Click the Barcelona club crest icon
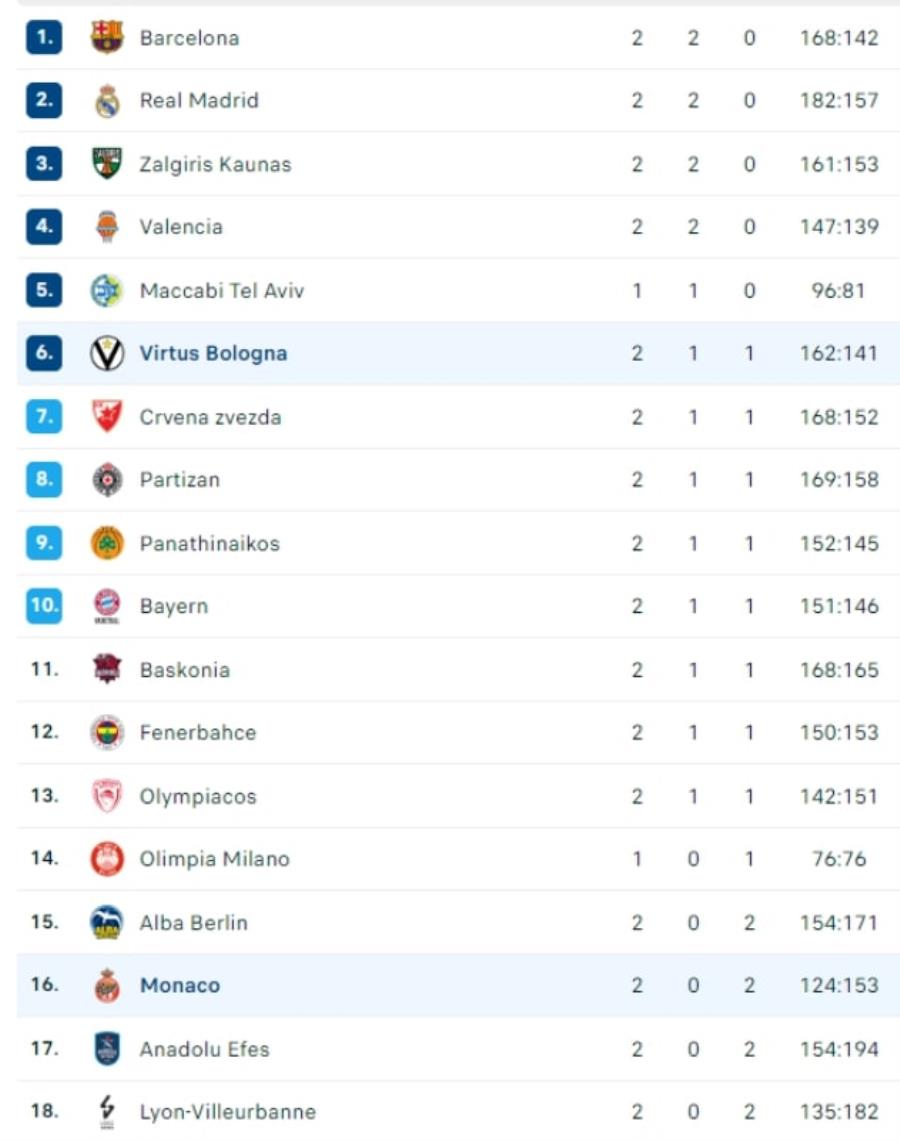The height and width of the screenshot is (1141, 900). 107,37
